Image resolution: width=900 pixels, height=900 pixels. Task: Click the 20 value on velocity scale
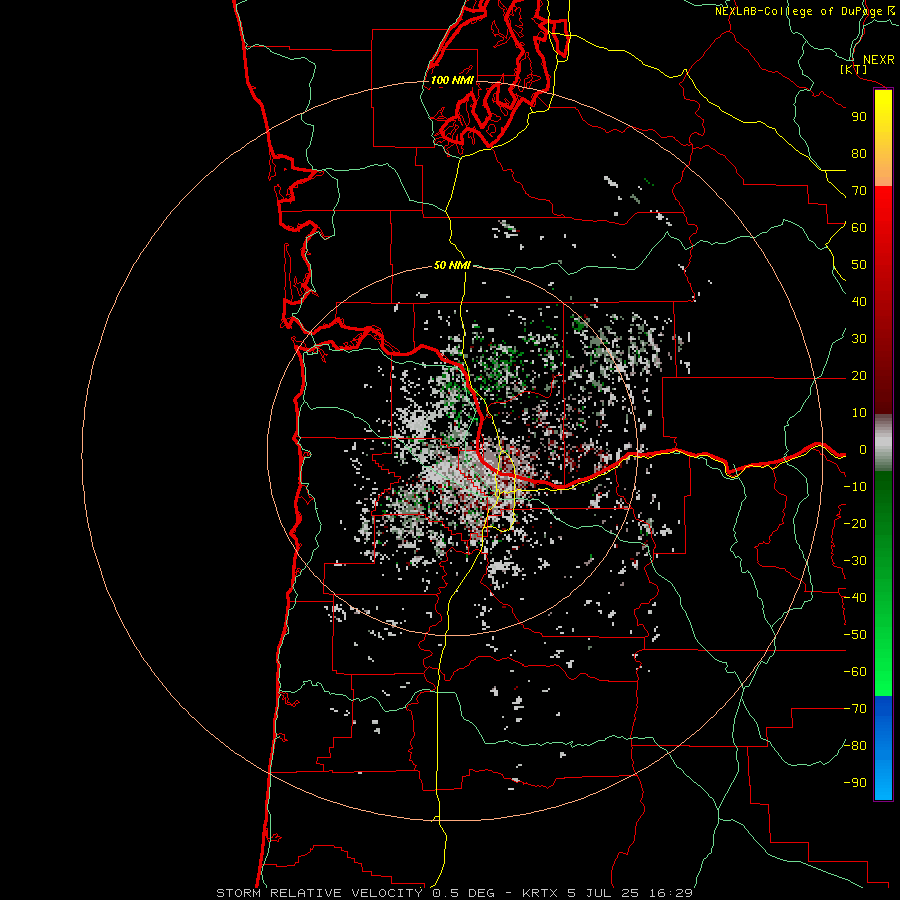coord(859,376)
